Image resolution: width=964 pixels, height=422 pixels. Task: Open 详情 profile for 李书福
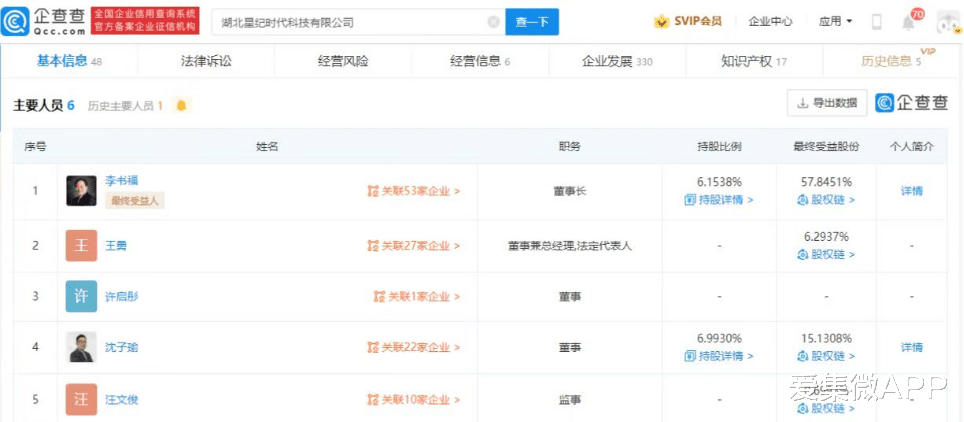pos(912,191)
